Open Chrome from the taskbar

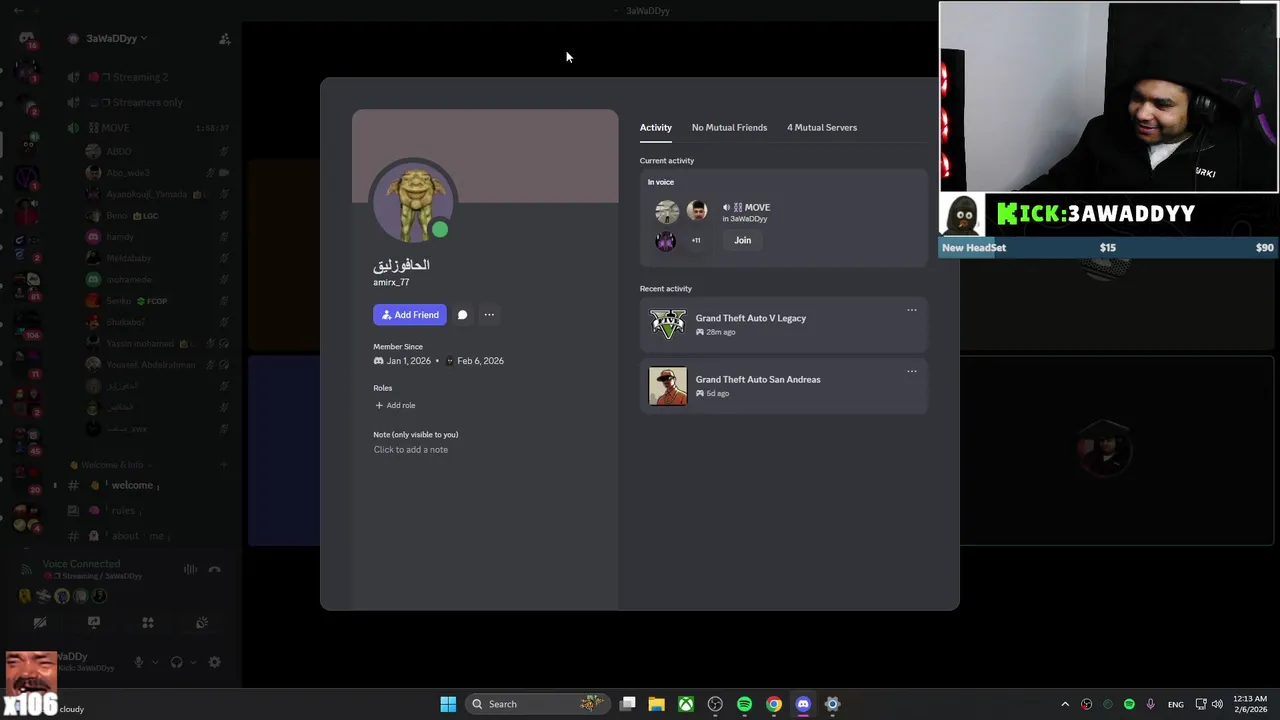point(774,704)
